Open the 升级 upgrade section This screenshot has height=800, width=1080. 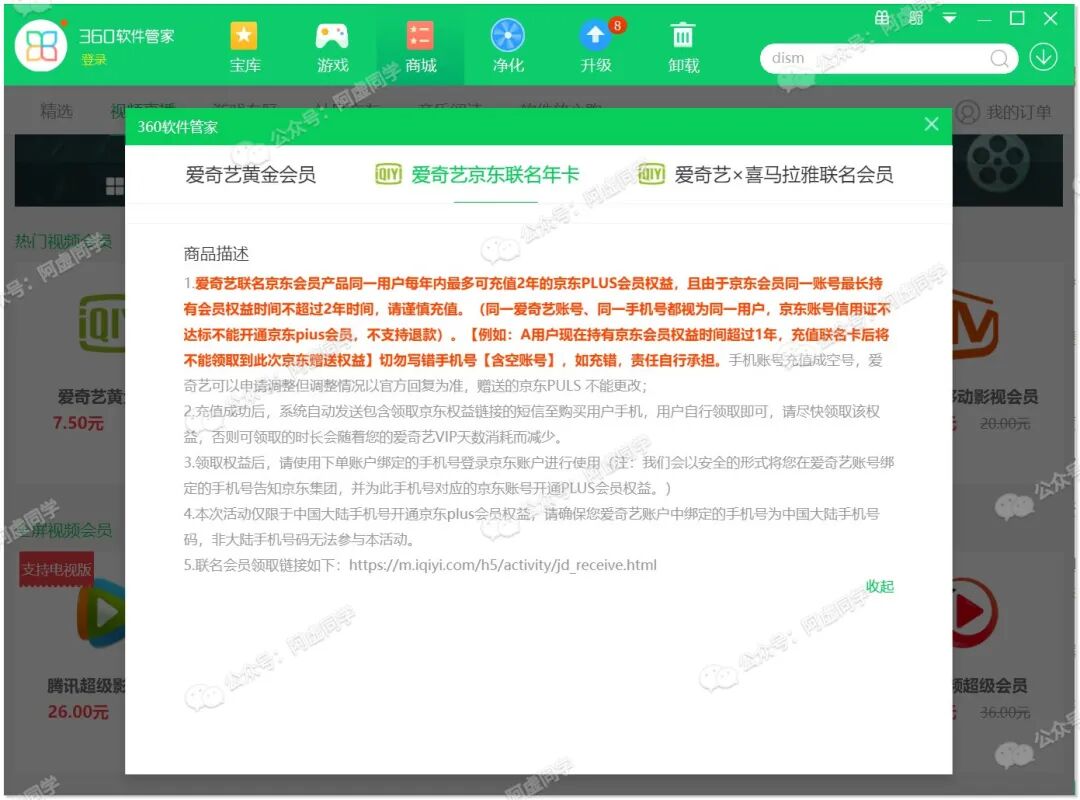click(596, 47)
